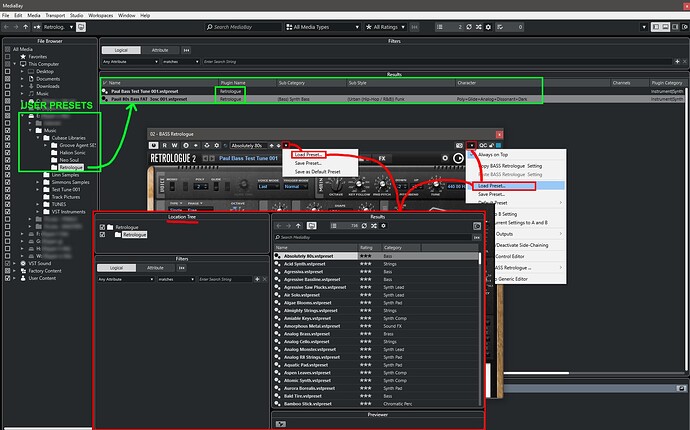Toggle the Favorites checkbox in the File Browser
Screen dimensions: 690x430
(9, 56)
